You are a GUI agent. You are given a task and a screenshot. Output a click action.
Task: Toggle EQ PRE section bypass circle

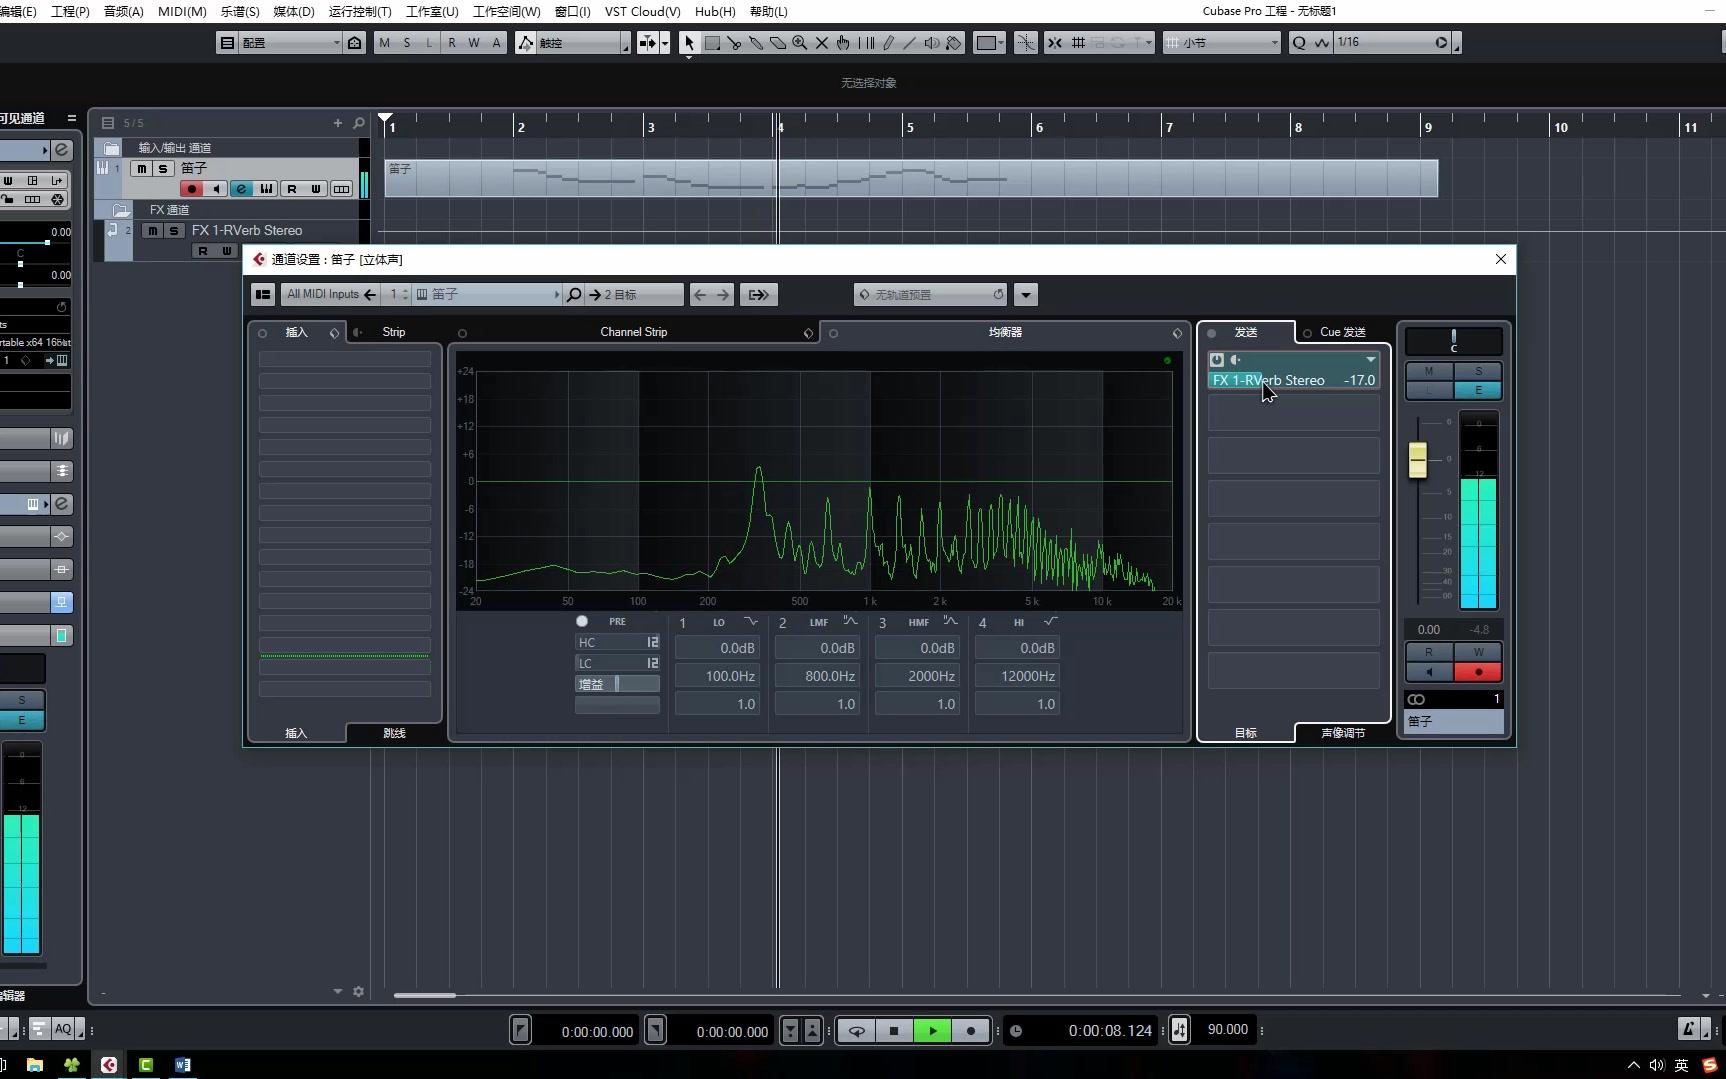582,622
